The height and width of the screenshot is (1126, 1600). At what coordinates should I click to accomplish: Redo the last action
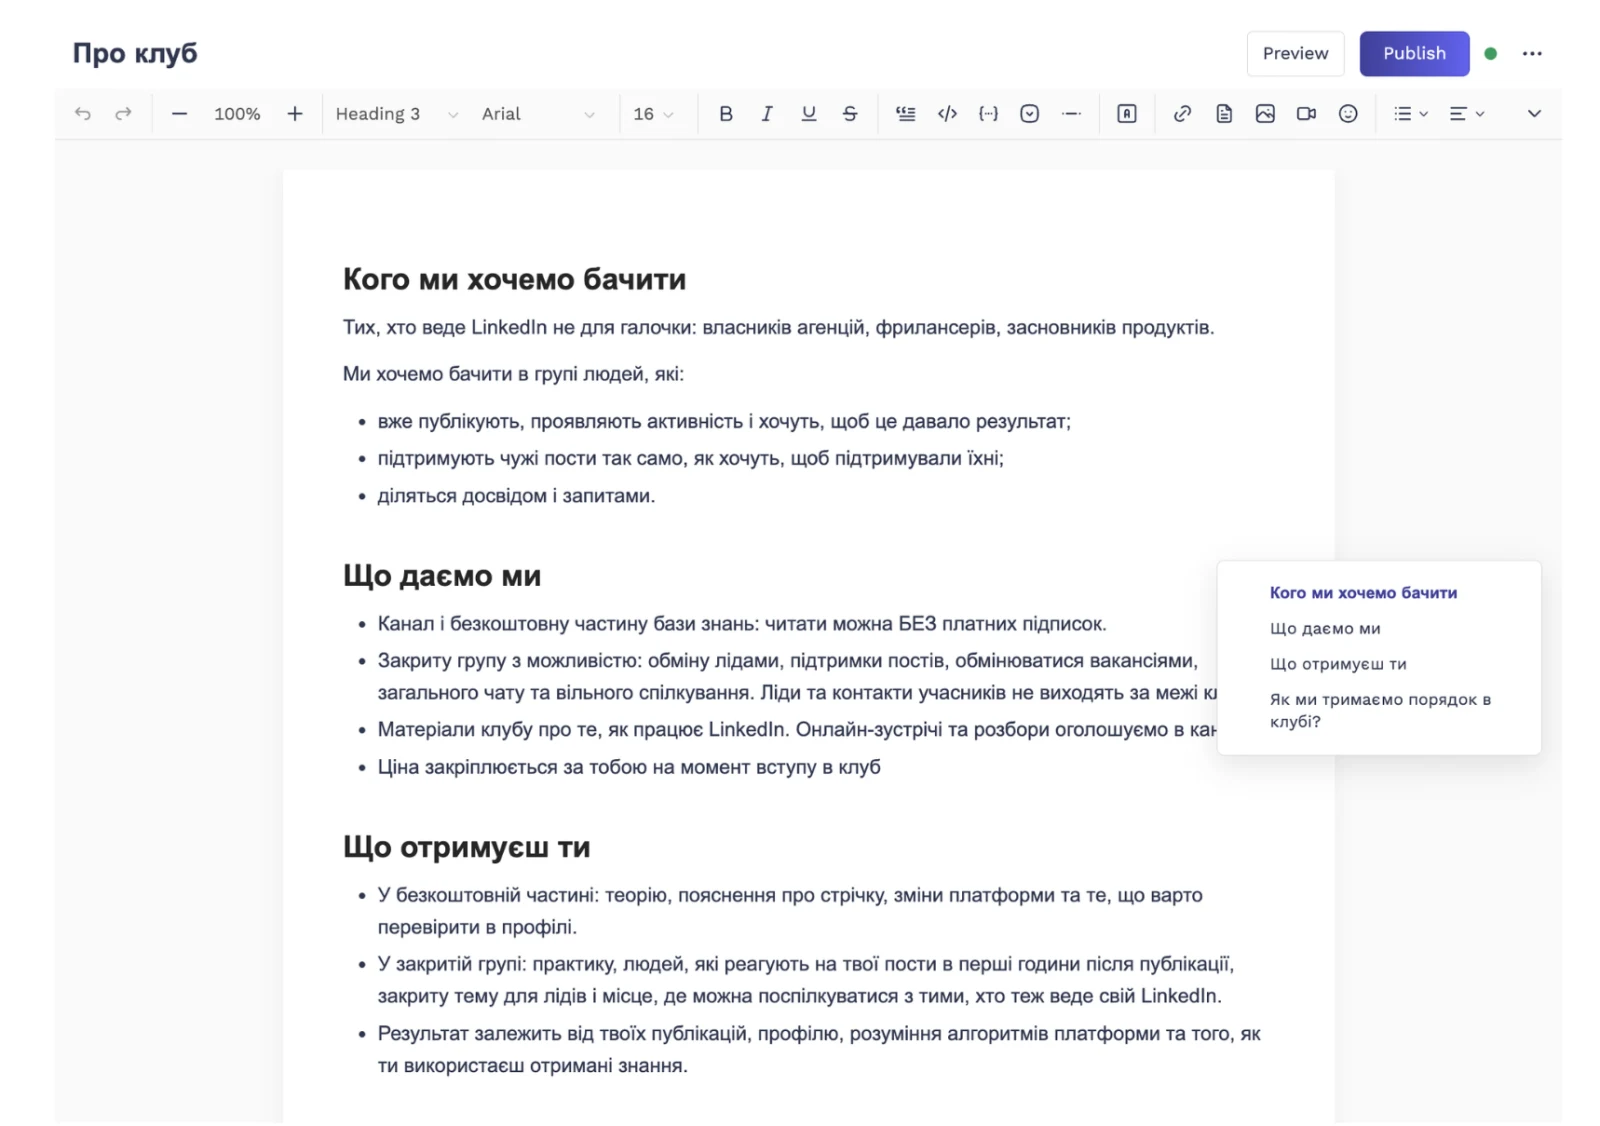pos(123,114)
